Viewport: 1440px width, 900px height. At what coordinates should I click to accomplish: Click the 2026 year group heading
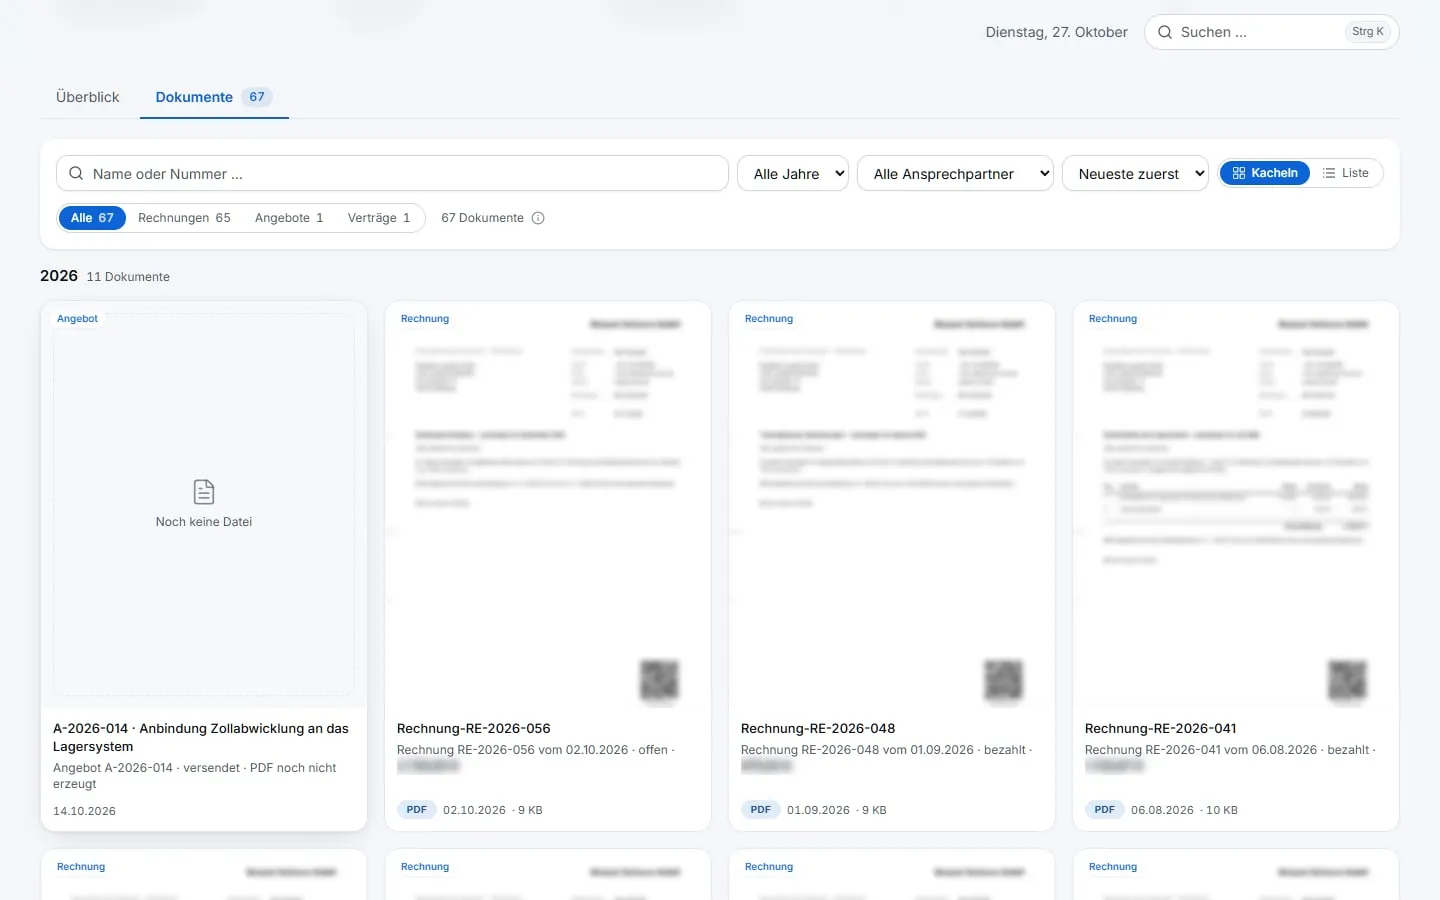pyautogui.click(x=59, y=276)
